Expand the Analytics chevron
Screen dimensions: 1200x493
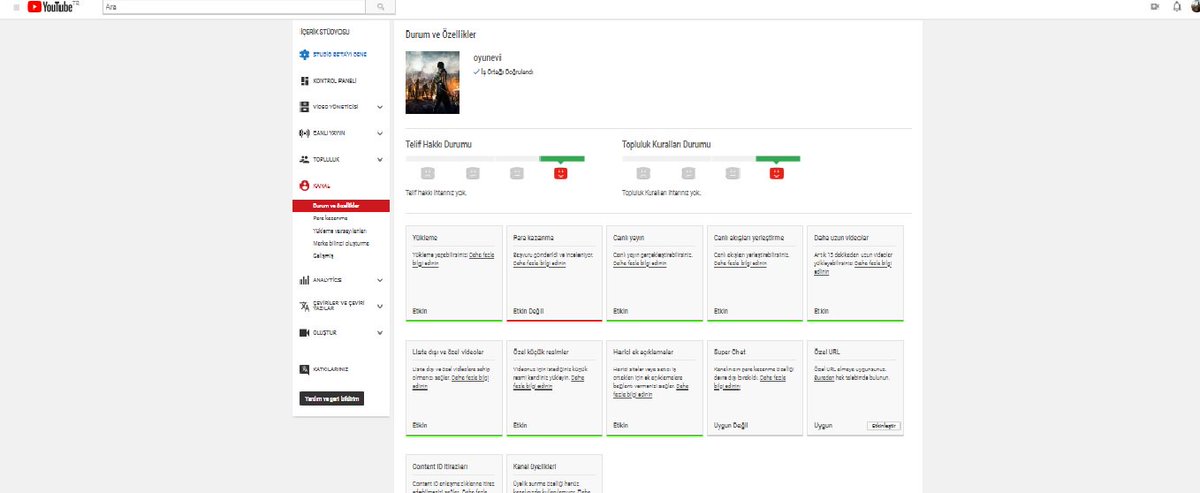pyautogui.click(x=380, y=280)
